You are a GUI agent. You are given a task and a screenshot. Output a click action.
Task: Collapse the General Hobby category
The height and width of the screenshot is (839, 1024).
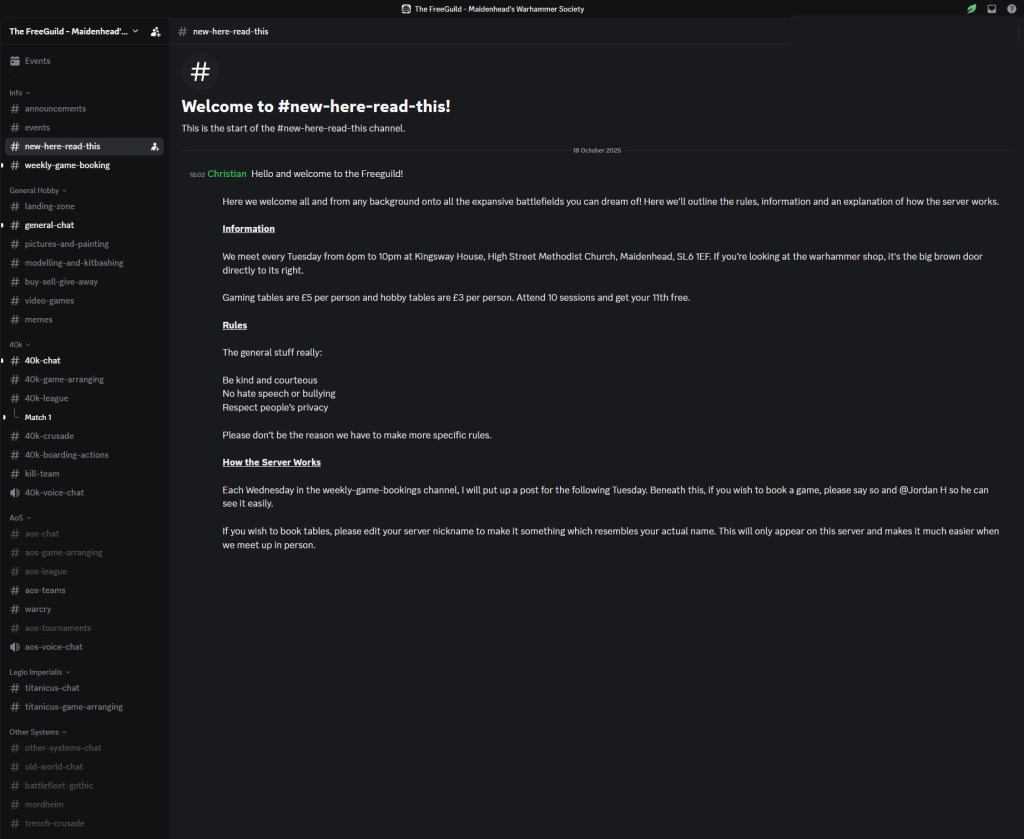(38, 190)
